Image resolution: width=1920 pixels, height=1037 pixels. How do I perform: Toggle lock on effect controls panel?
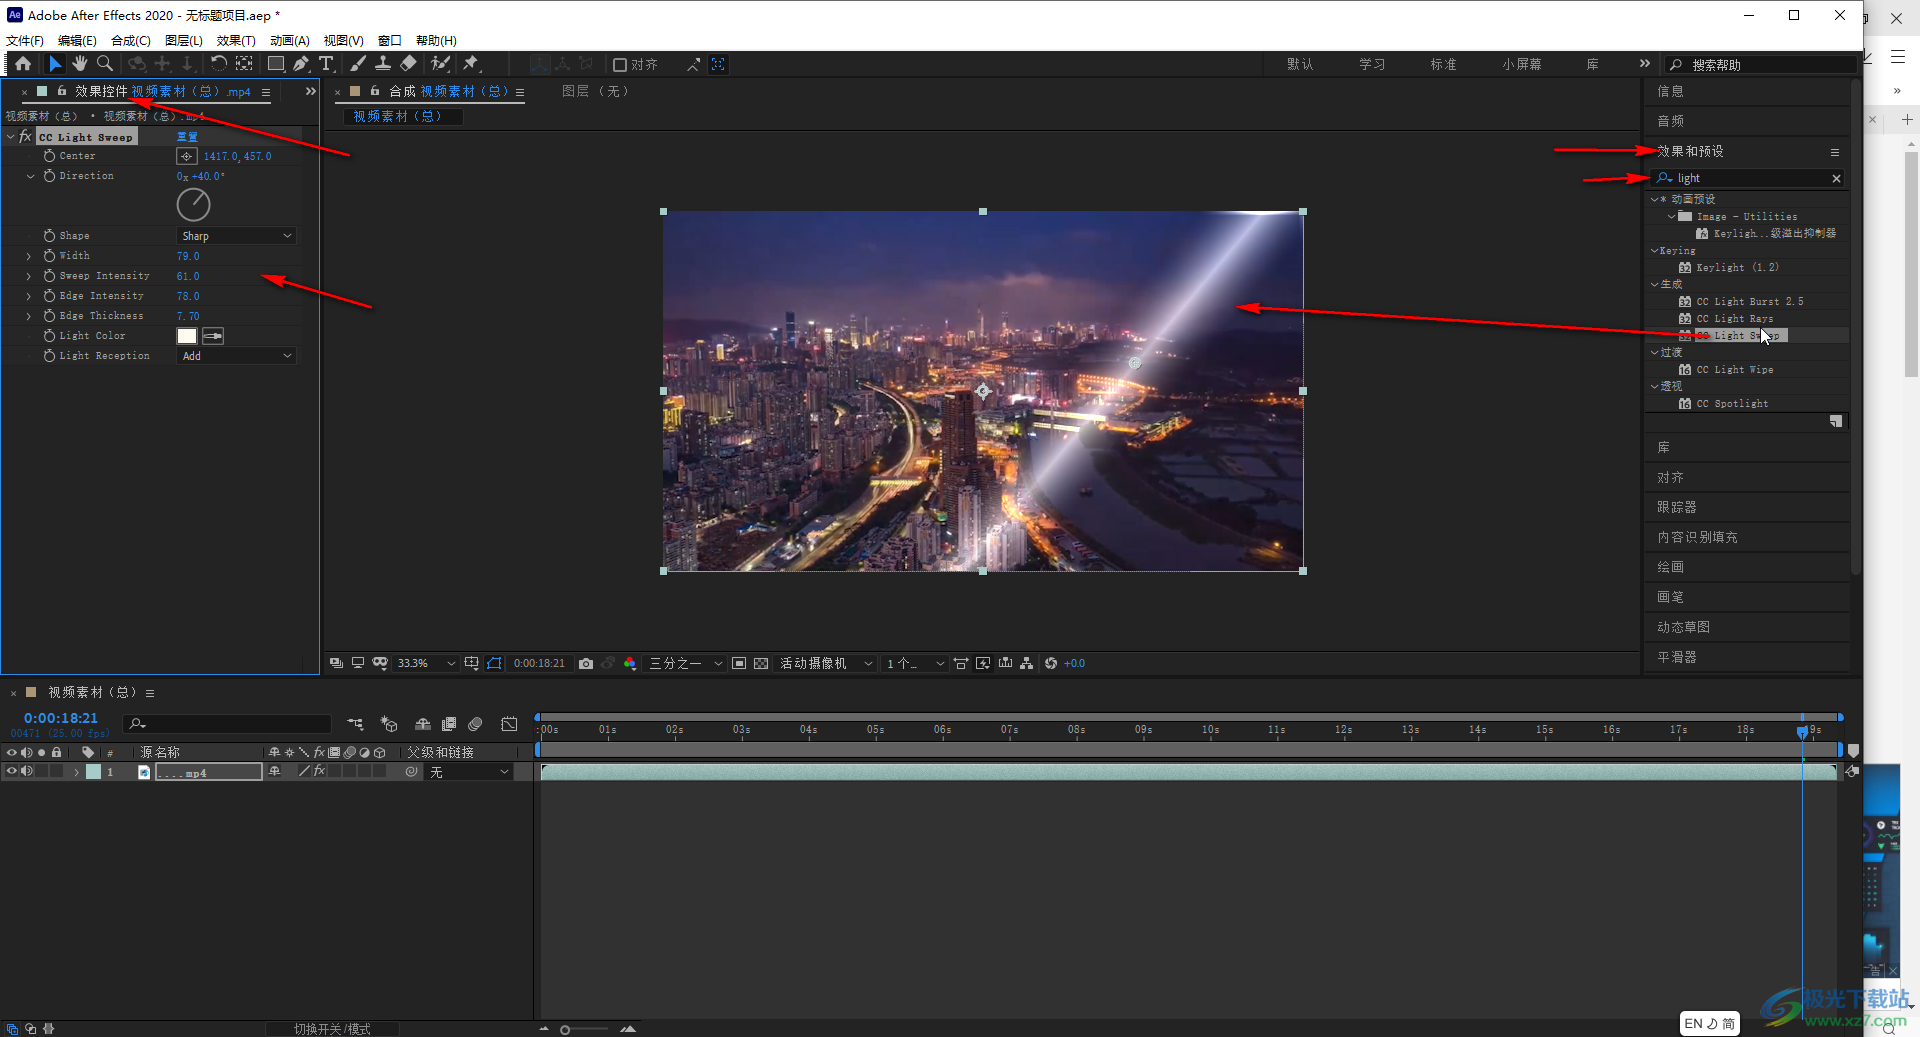pyautogui.click(x=62, y=91)
